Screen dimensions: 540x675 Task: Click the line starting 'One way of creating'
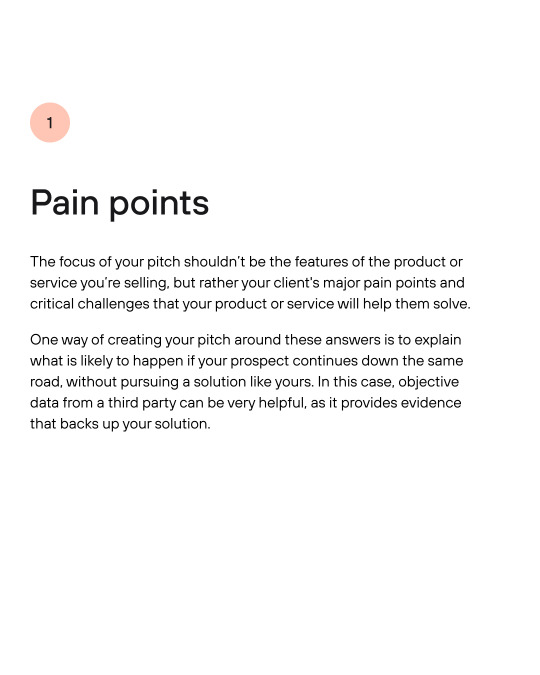click(x=245, y=340)
